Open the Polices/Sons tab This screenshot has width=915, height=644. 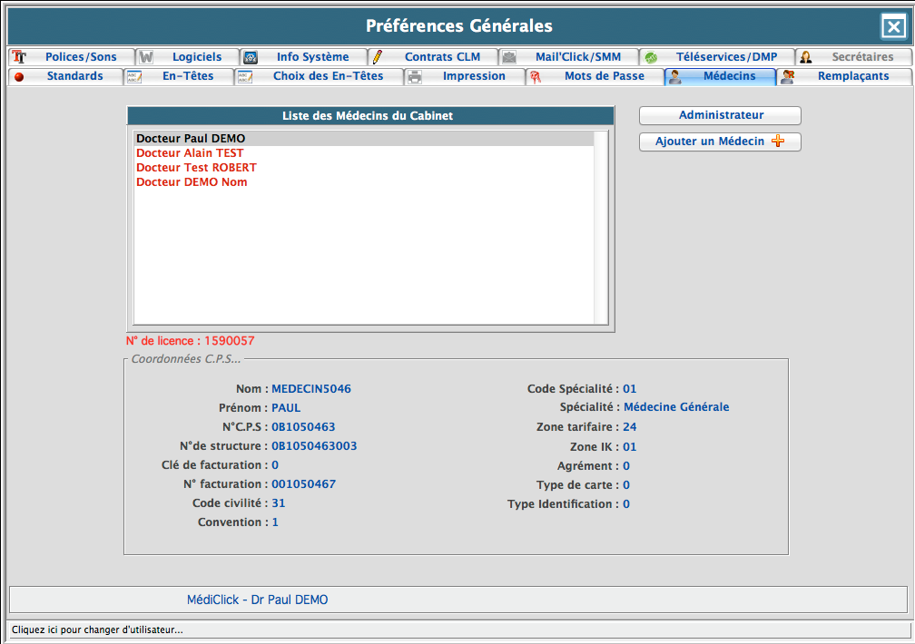point(80,57)
